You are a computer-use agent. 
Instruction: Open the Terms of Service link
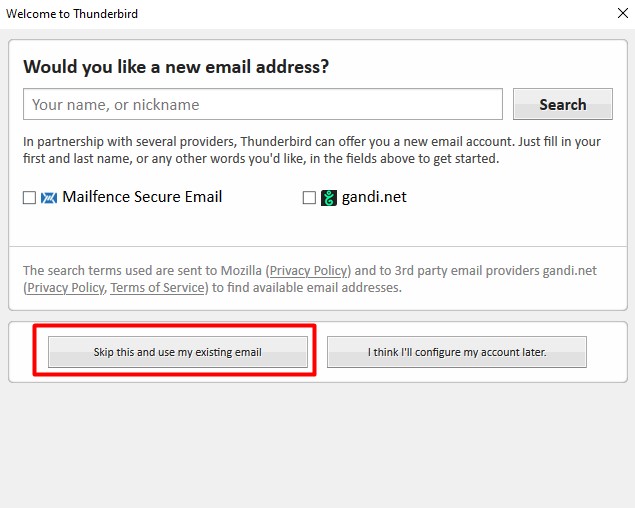pos(157,288)
